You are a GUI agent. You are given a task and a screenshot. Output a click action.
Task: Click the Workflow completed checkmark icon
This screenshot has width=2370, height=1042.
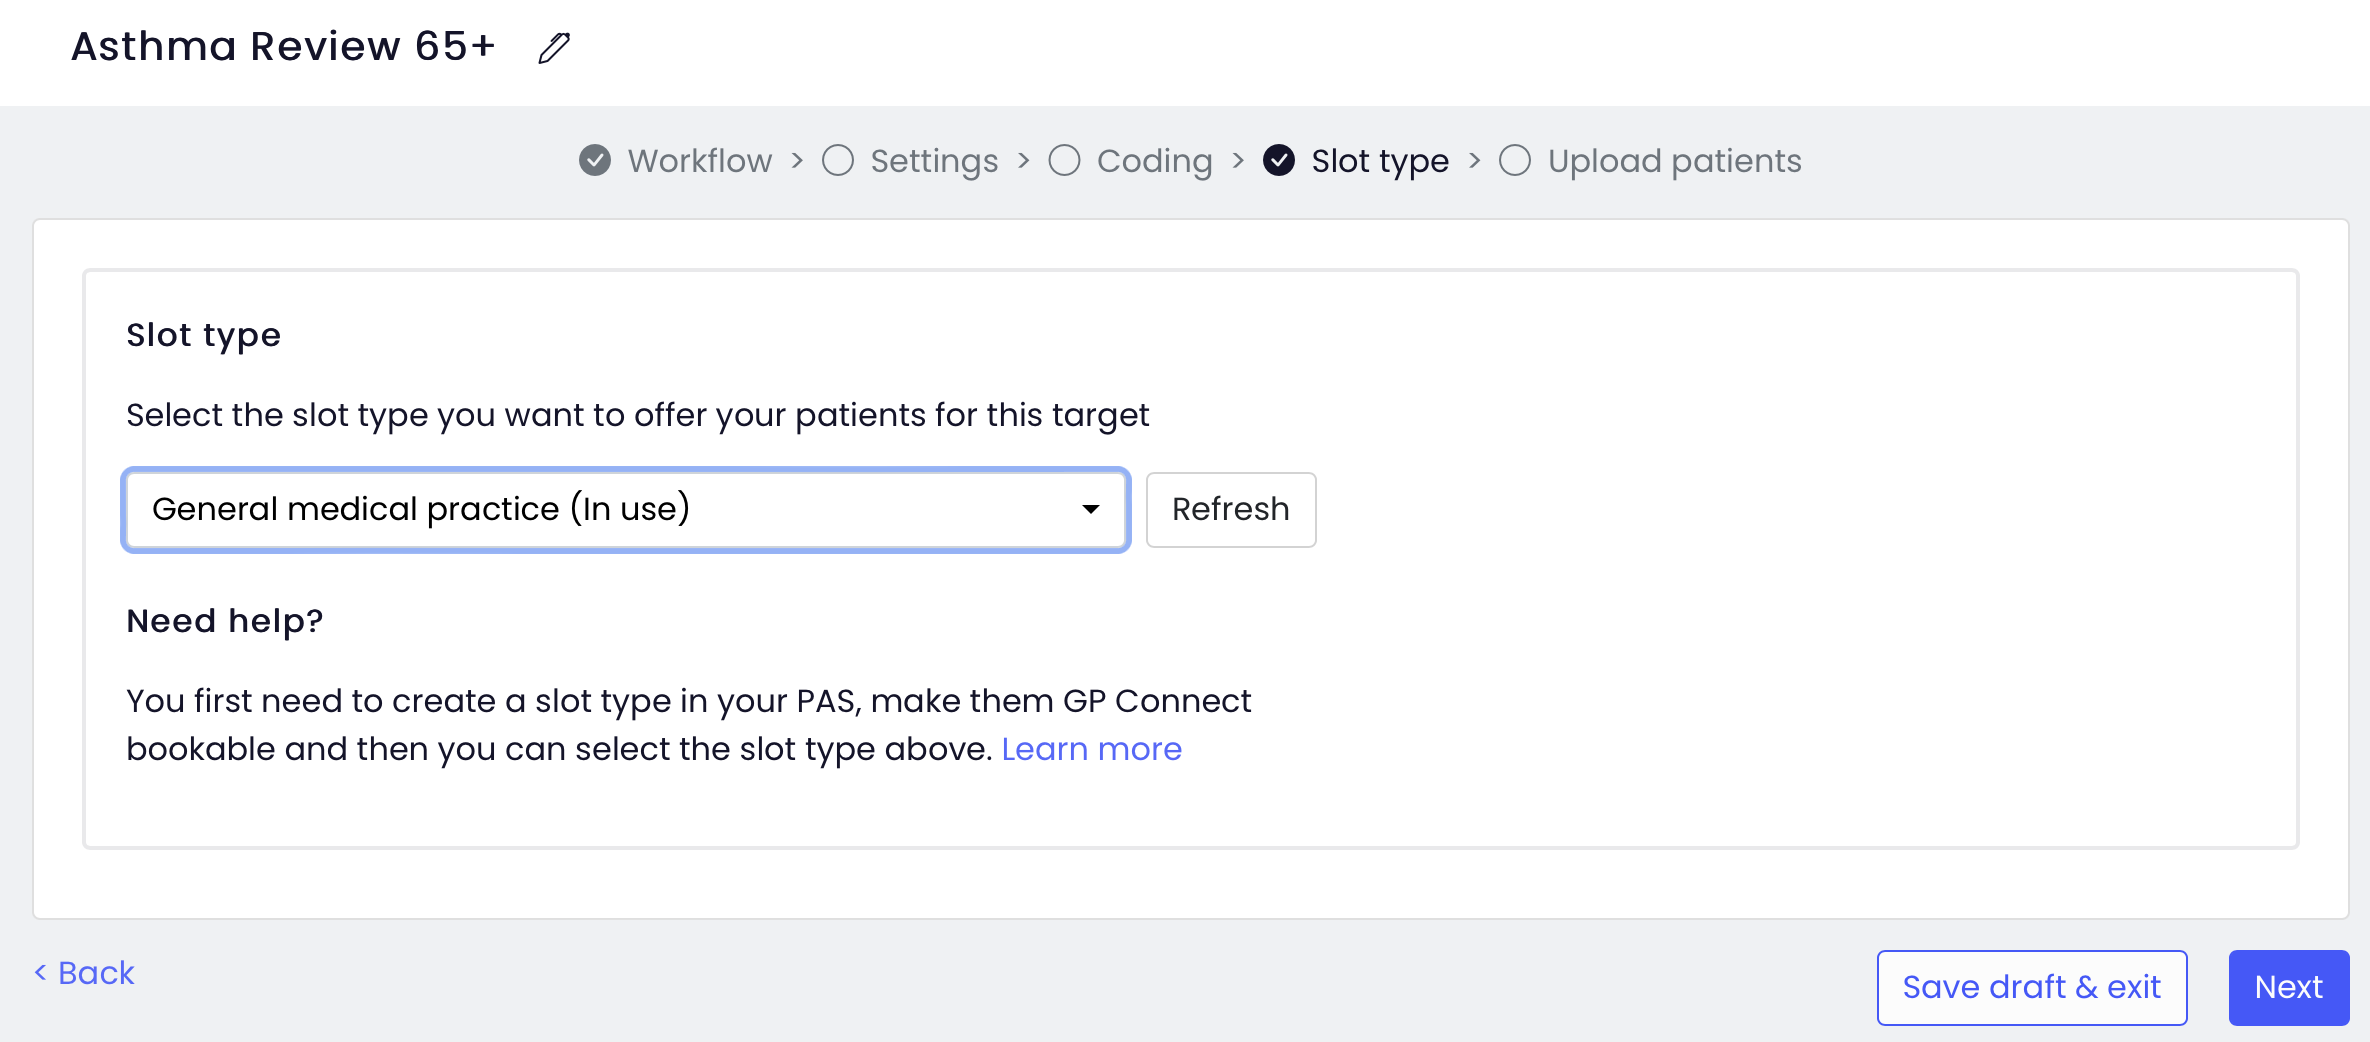point(595,160)
